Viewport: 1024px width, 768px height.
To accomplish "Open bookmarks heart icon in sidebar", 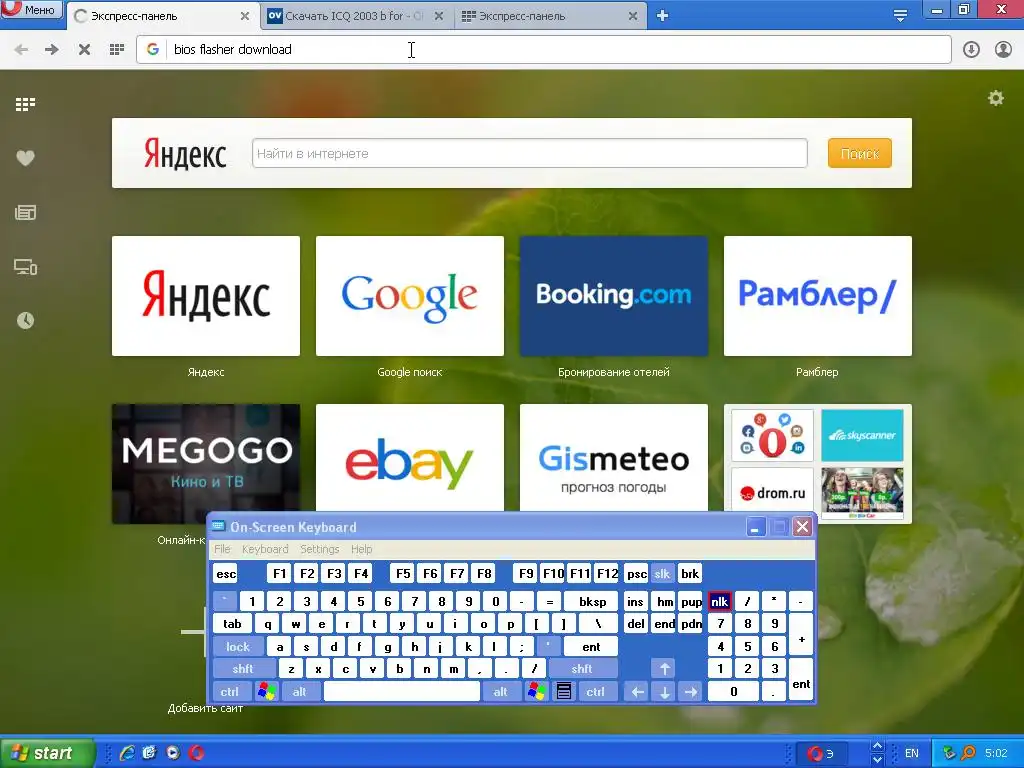I will 25,158.
